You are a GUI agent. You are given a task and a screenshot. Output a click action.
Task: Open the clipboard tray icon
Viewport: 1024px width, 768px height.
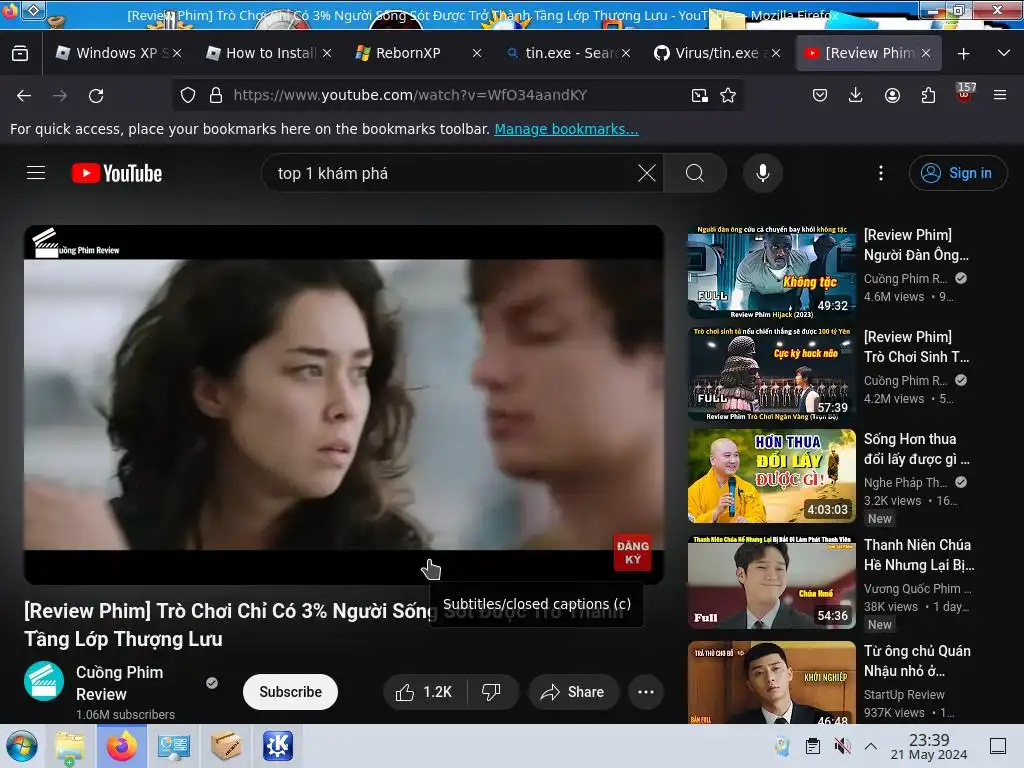(812, 746)
